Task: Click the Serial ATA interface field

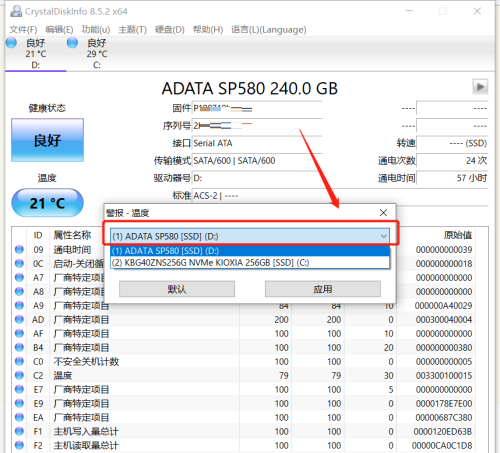Action: coord(257,143)
